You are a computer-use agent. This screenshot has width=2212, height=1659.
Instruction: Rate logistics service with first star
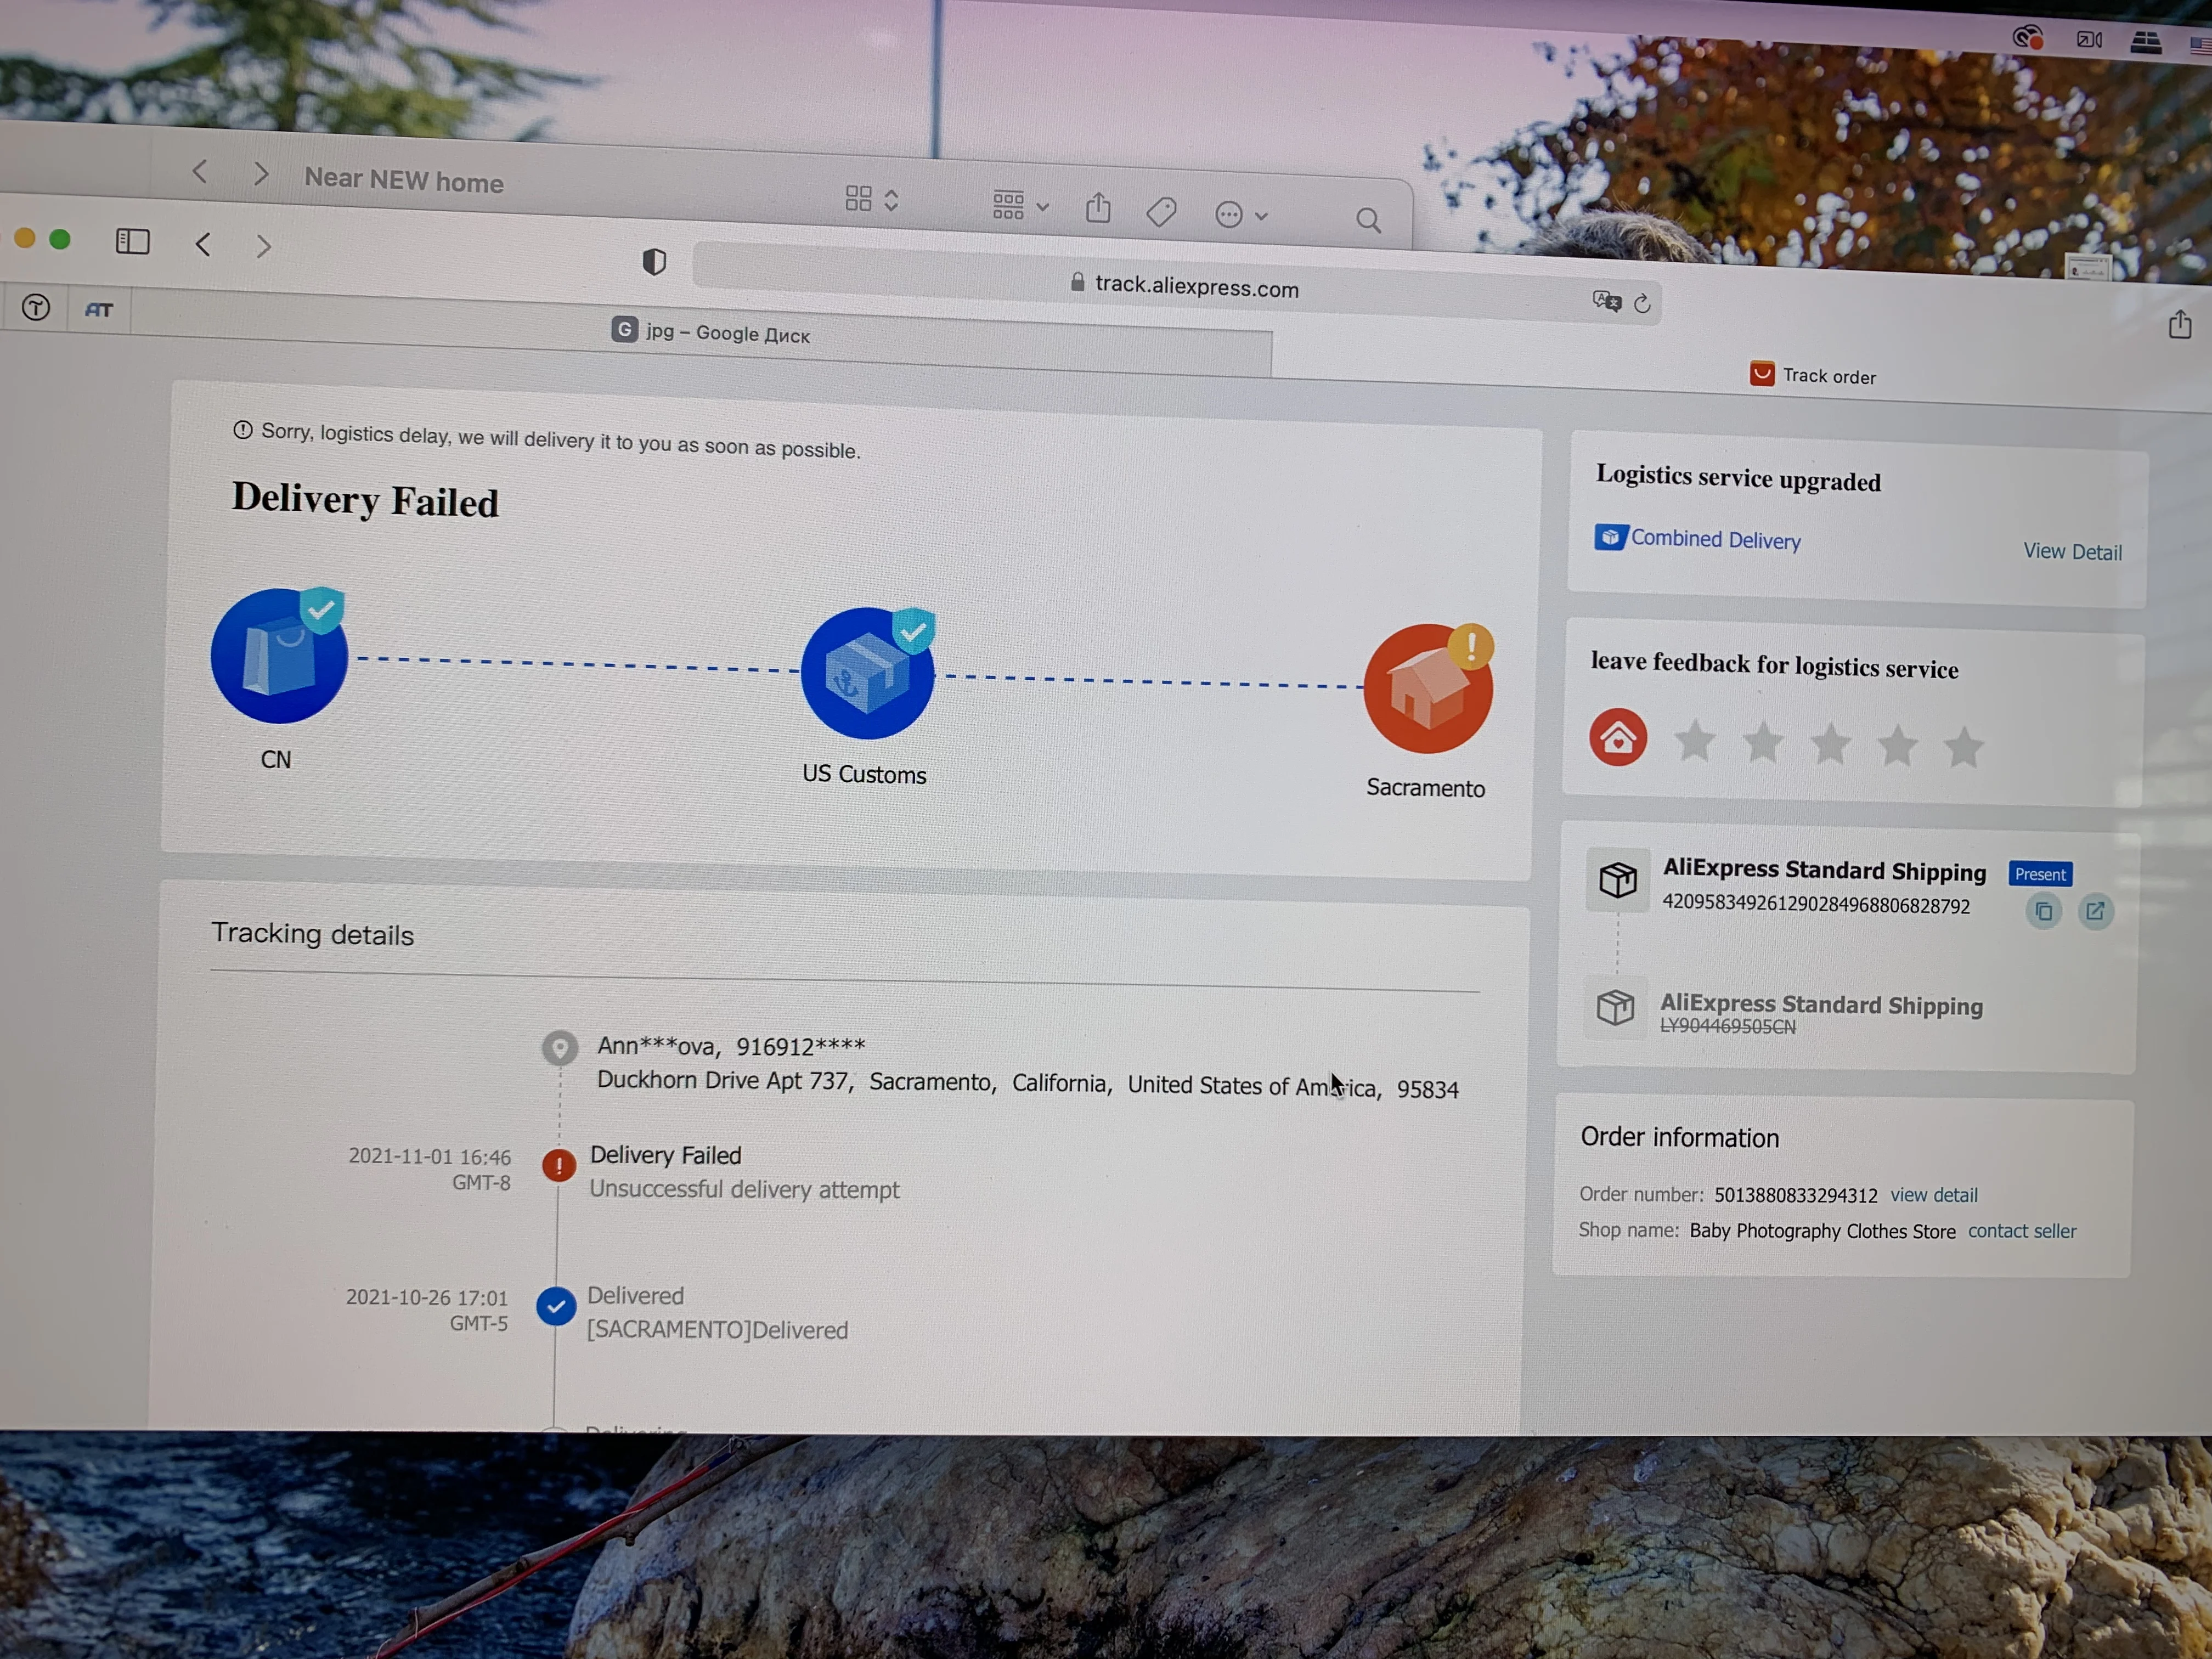pyautogui.click(x=1695, y=741)
